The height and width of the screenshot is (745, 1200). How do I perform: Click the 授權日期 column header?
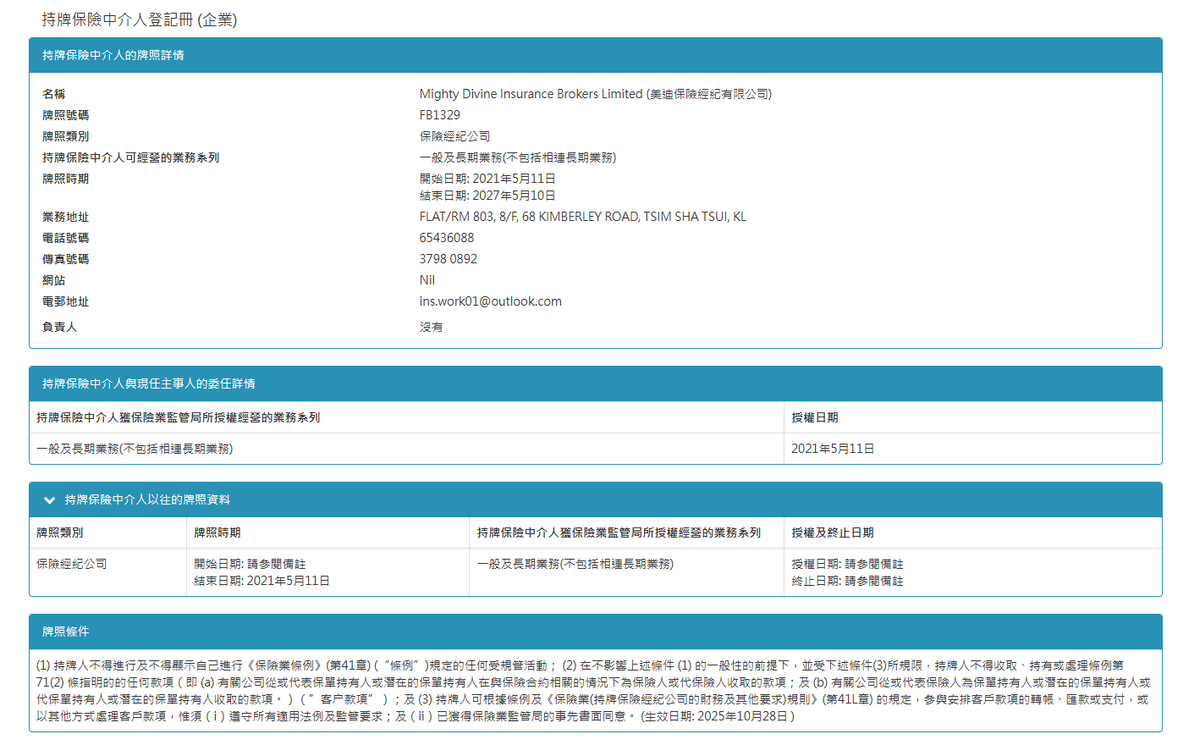814,417
